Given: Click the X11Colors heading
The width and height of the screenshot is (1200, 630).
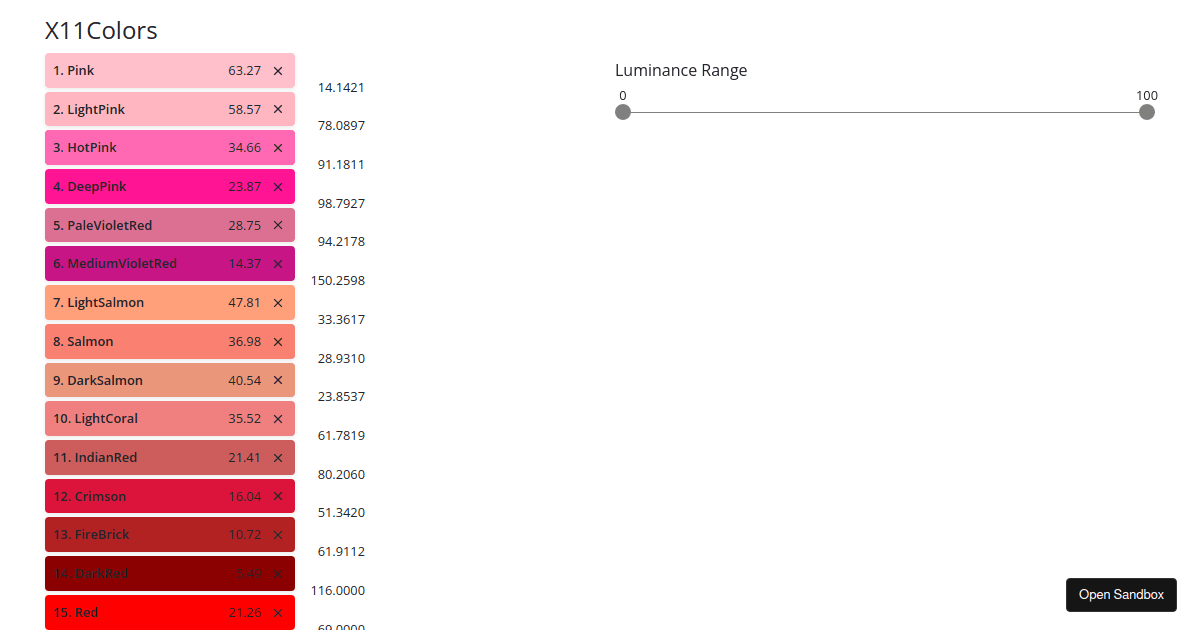Looking at the screenshot, I should 101,31.
